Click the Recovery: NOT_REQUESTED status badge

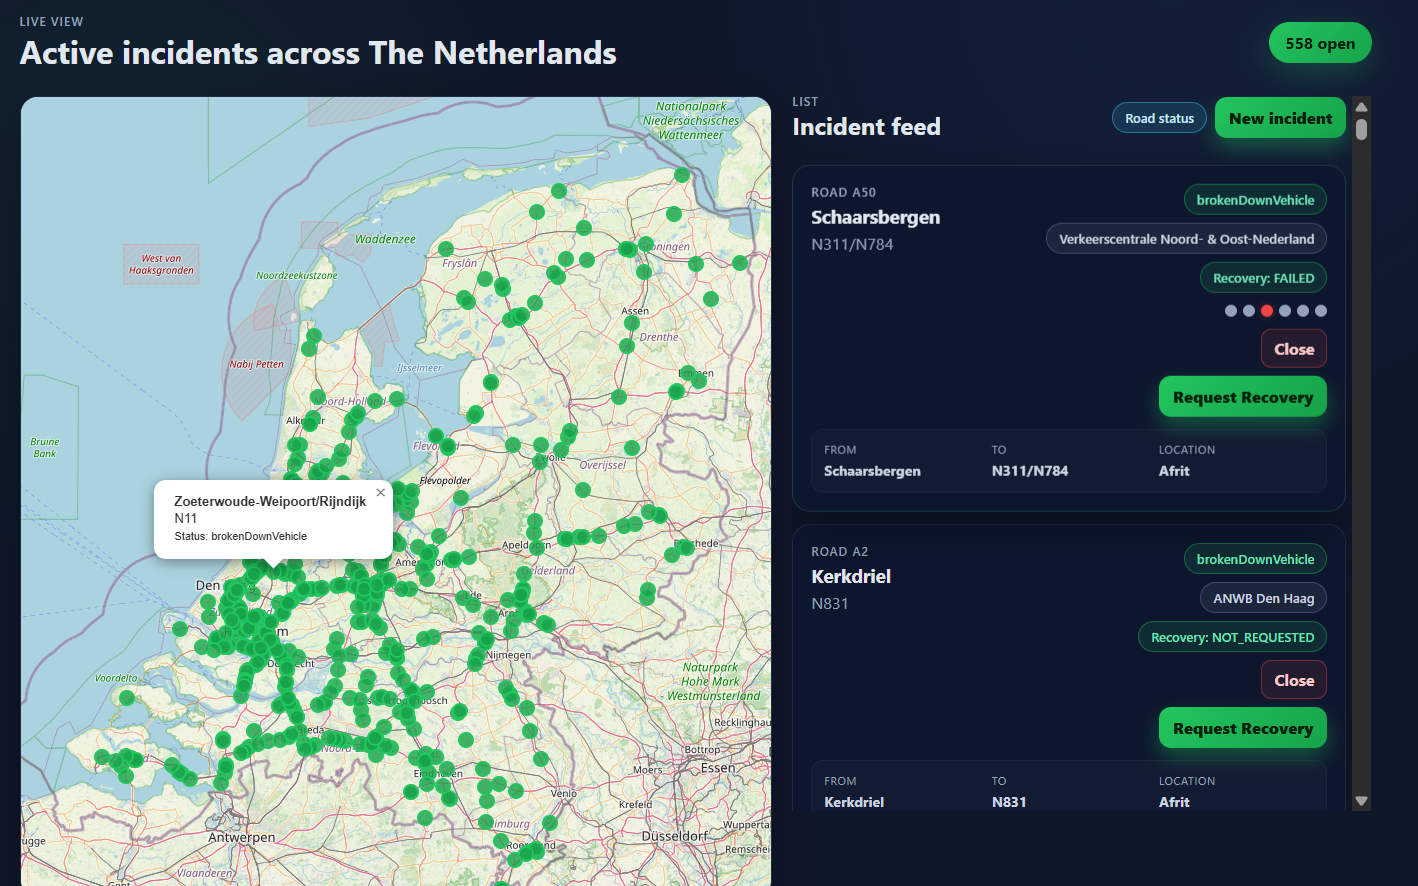(x=1232, y=637)
